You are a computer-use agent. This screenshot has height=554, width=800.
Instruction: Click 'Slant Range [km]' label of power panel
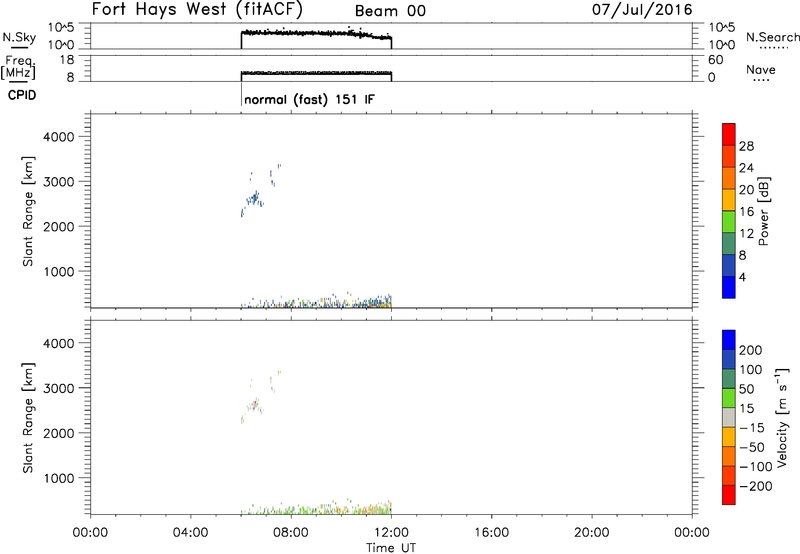click(28, 211)
